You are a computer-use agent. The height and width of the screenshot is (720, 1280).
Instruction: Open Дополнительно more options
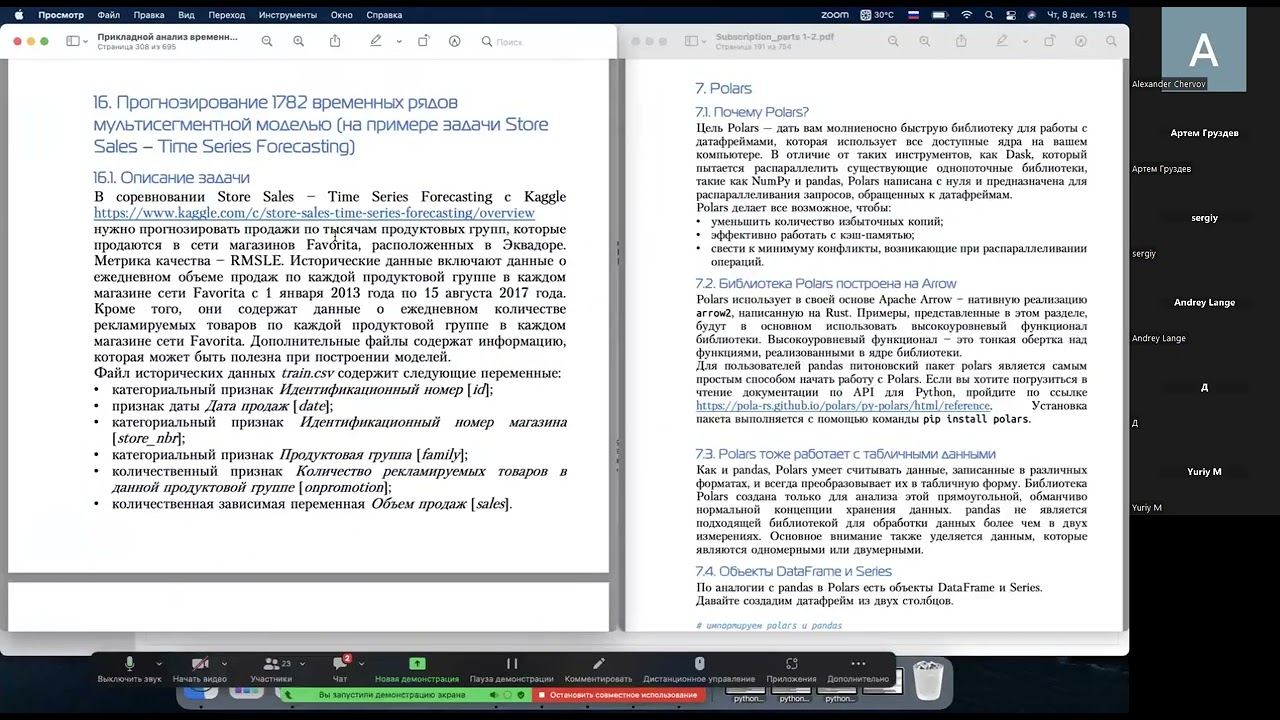[858, 670]
